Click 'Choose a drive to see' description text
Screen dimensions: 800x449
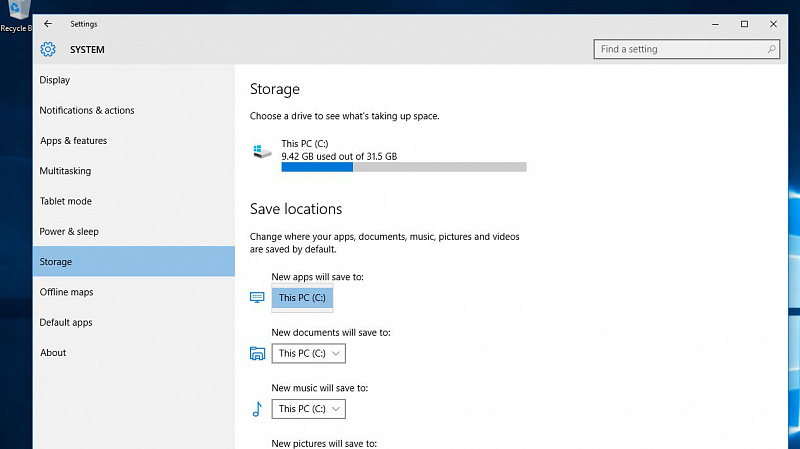tap(344, 116)
